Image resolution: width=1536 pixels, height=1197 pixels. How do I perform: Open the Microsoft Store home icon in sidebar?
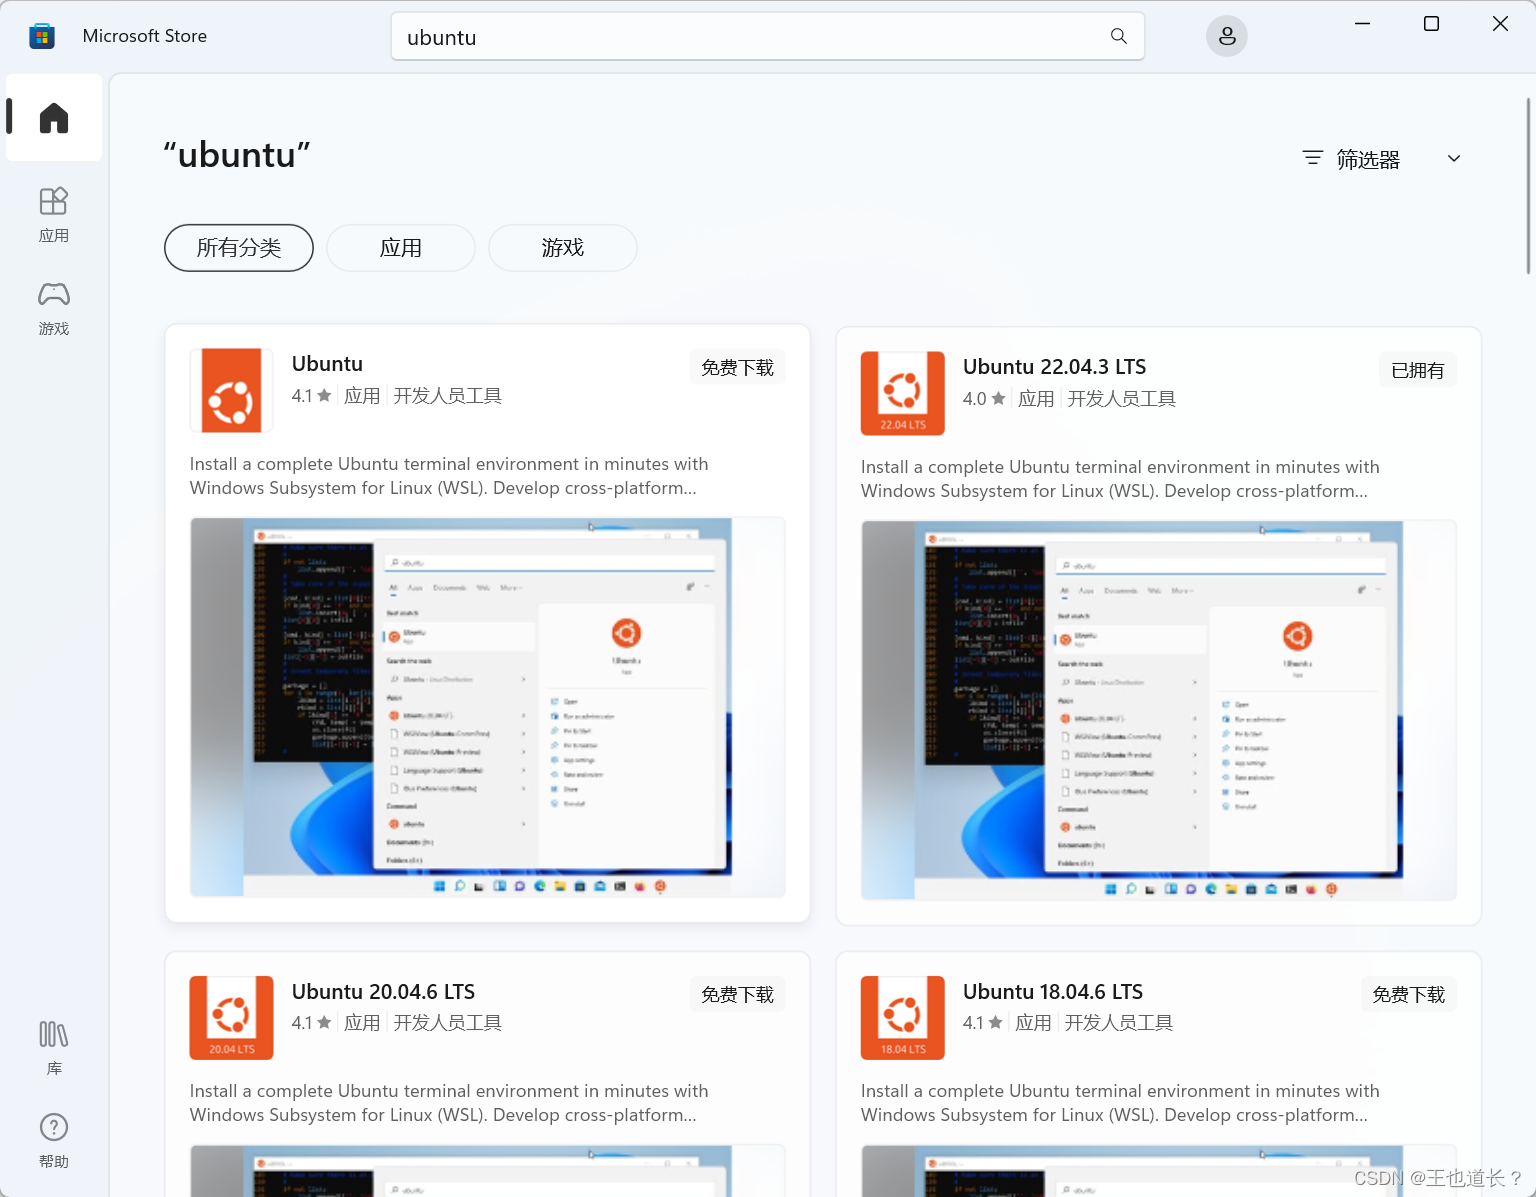click(53, 117)
